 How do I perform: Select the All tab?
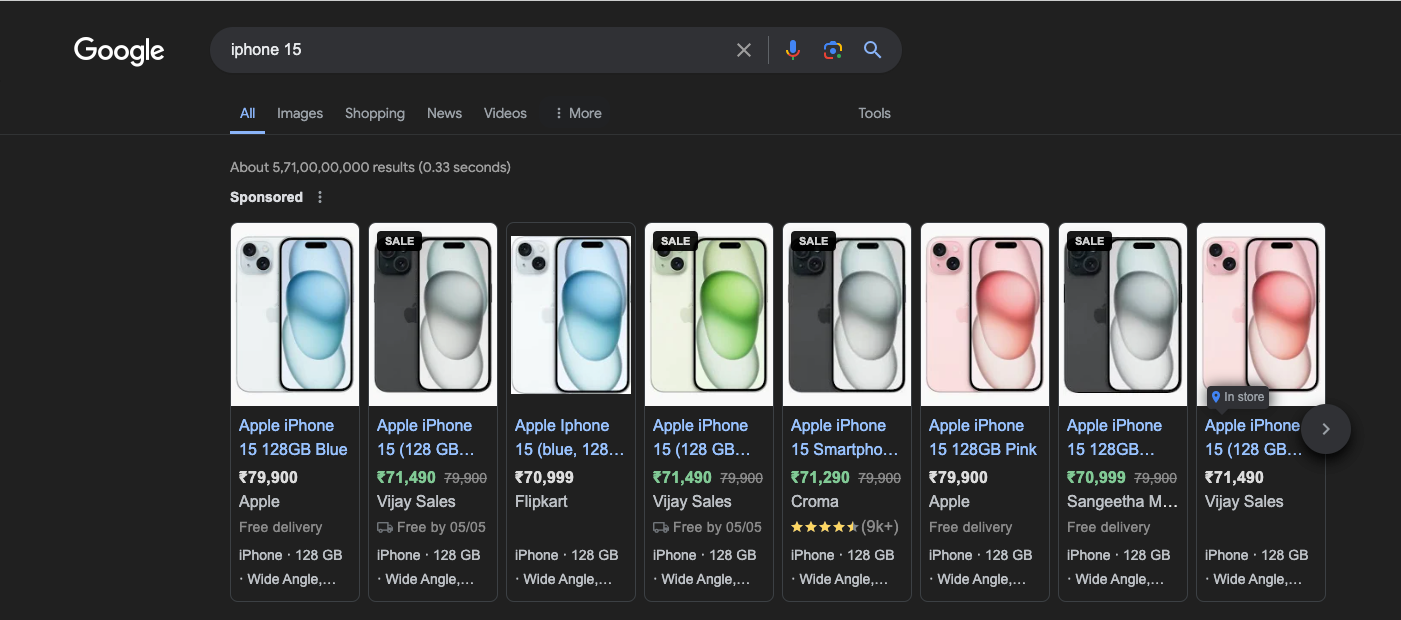247,113
